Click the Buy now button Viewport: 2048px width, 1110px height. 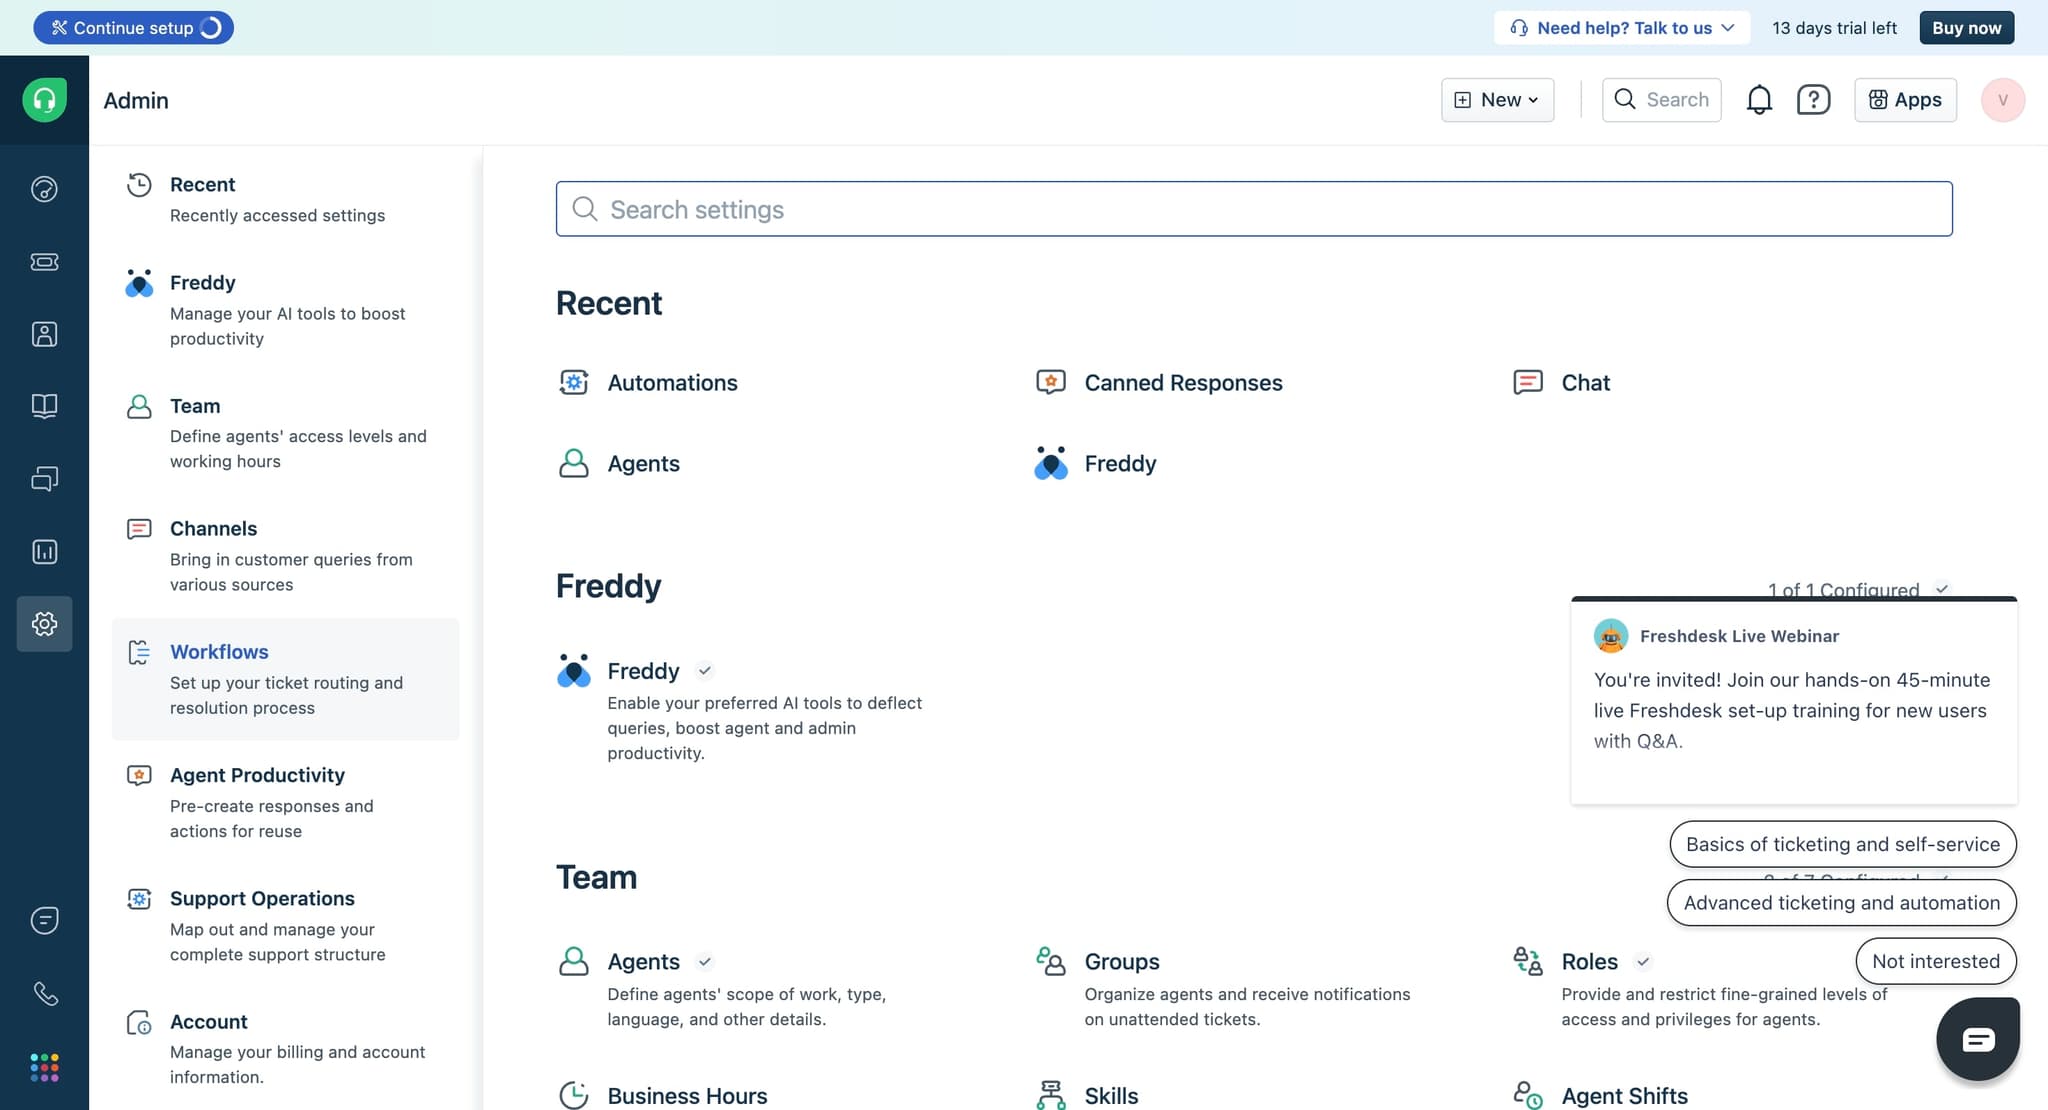tap(1966, 28)
